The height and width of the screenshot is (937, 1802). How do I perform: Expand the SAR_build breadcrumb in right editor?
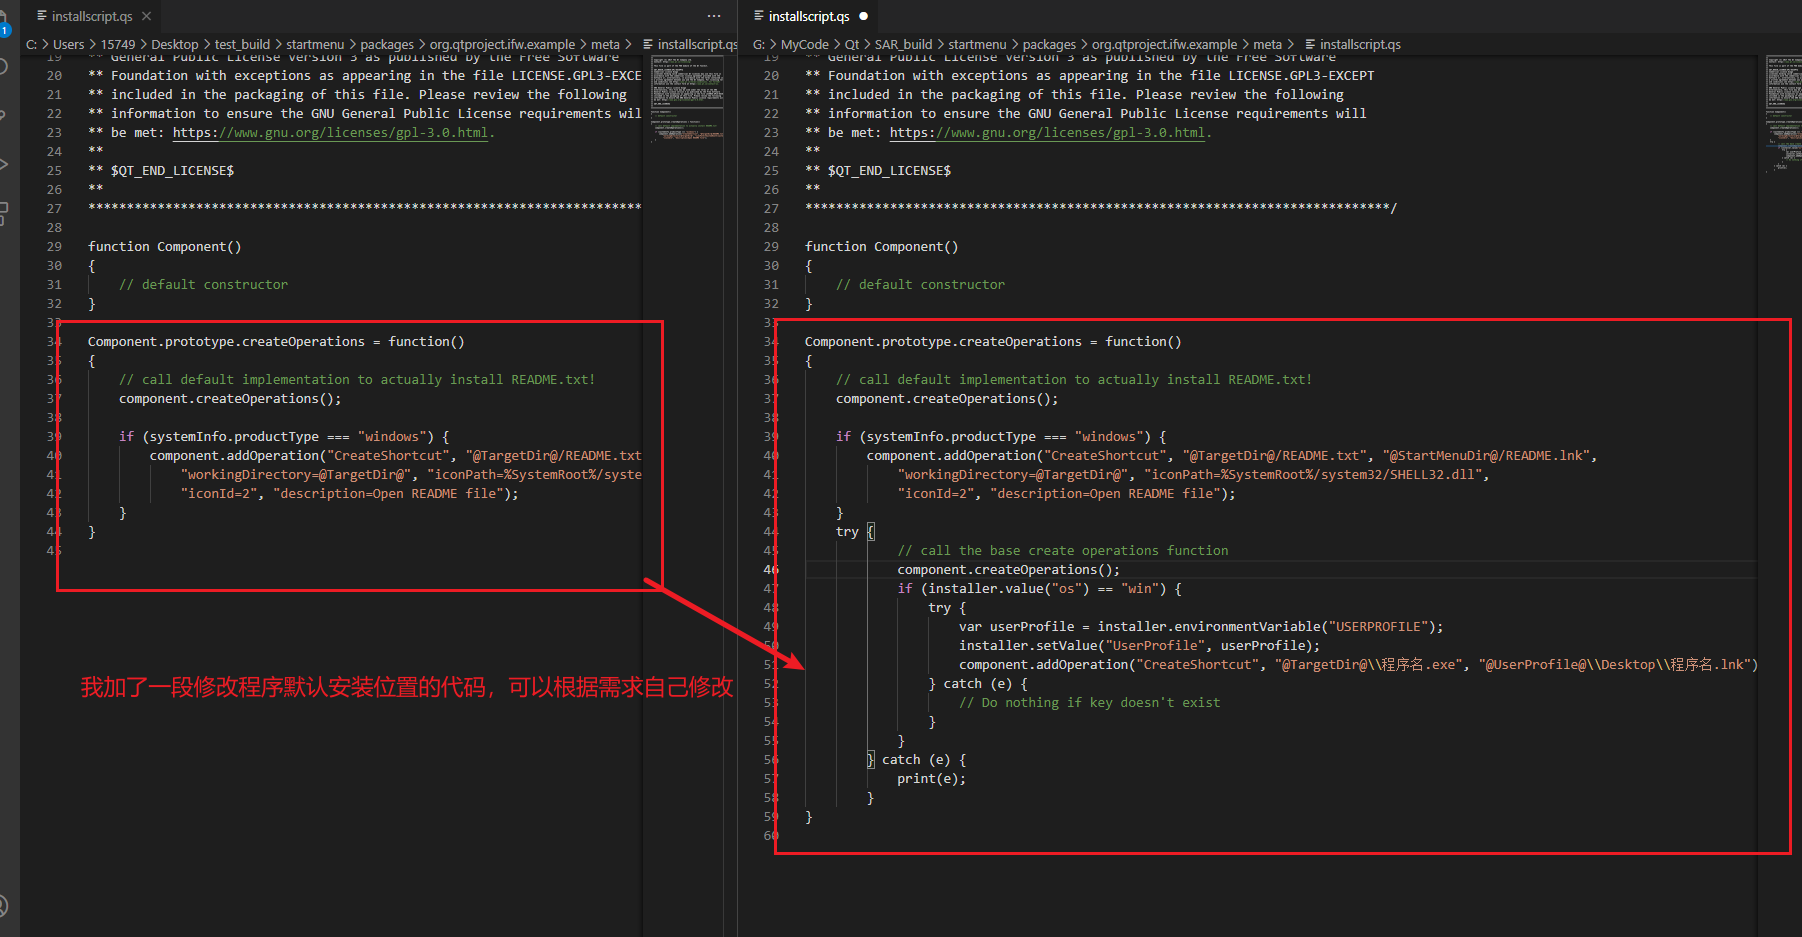903,44
